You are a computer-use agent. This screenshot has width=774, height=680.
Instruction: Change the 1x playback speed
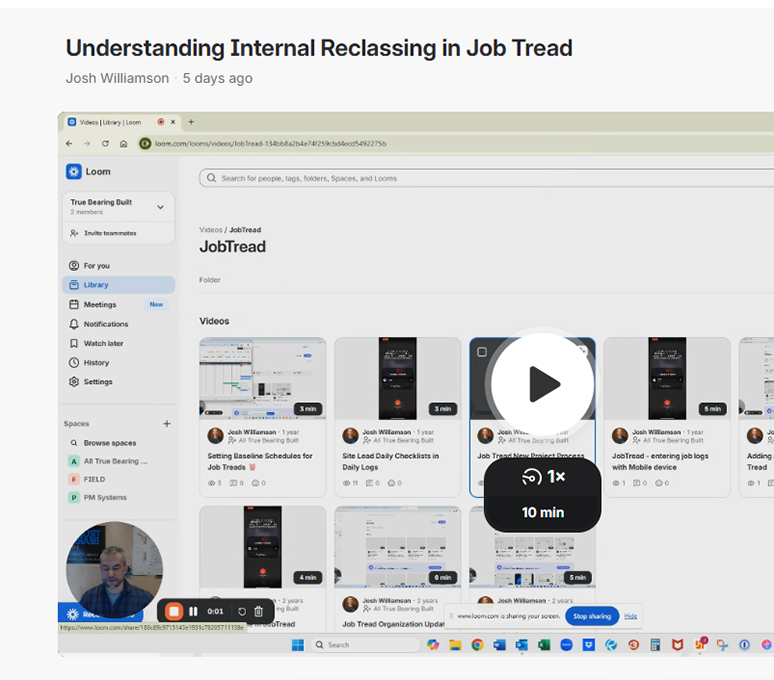pos(543,478)
